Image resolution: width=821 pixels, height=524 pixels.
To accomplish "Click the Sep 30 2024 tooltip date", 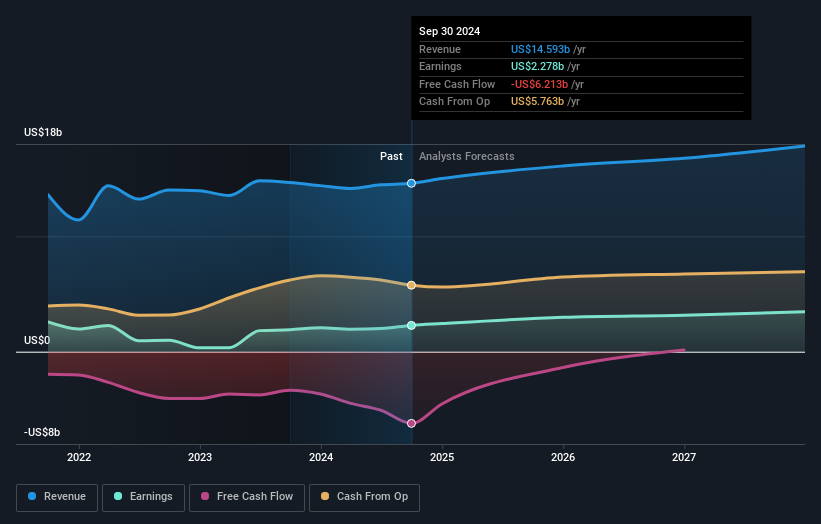I will (x=449, y=31).
